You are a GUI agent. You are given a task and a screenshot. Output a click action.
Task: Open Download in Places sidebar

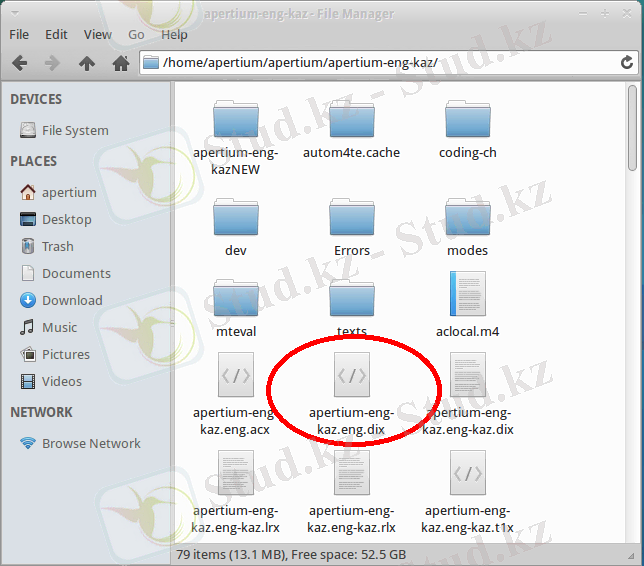coord(62,301)
